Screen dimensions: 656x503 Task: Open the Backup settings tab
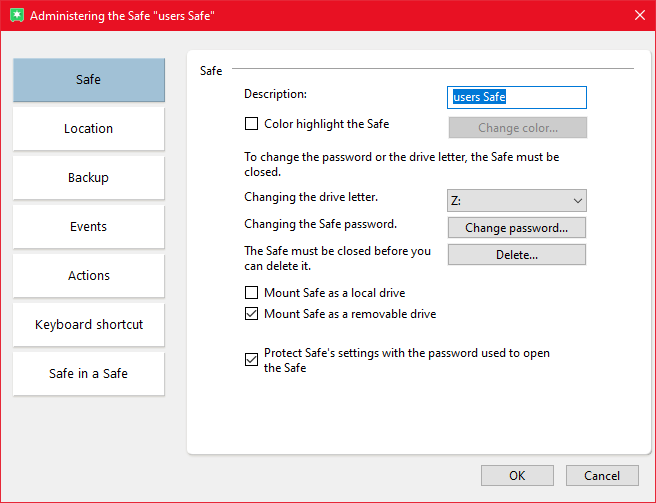88,178
